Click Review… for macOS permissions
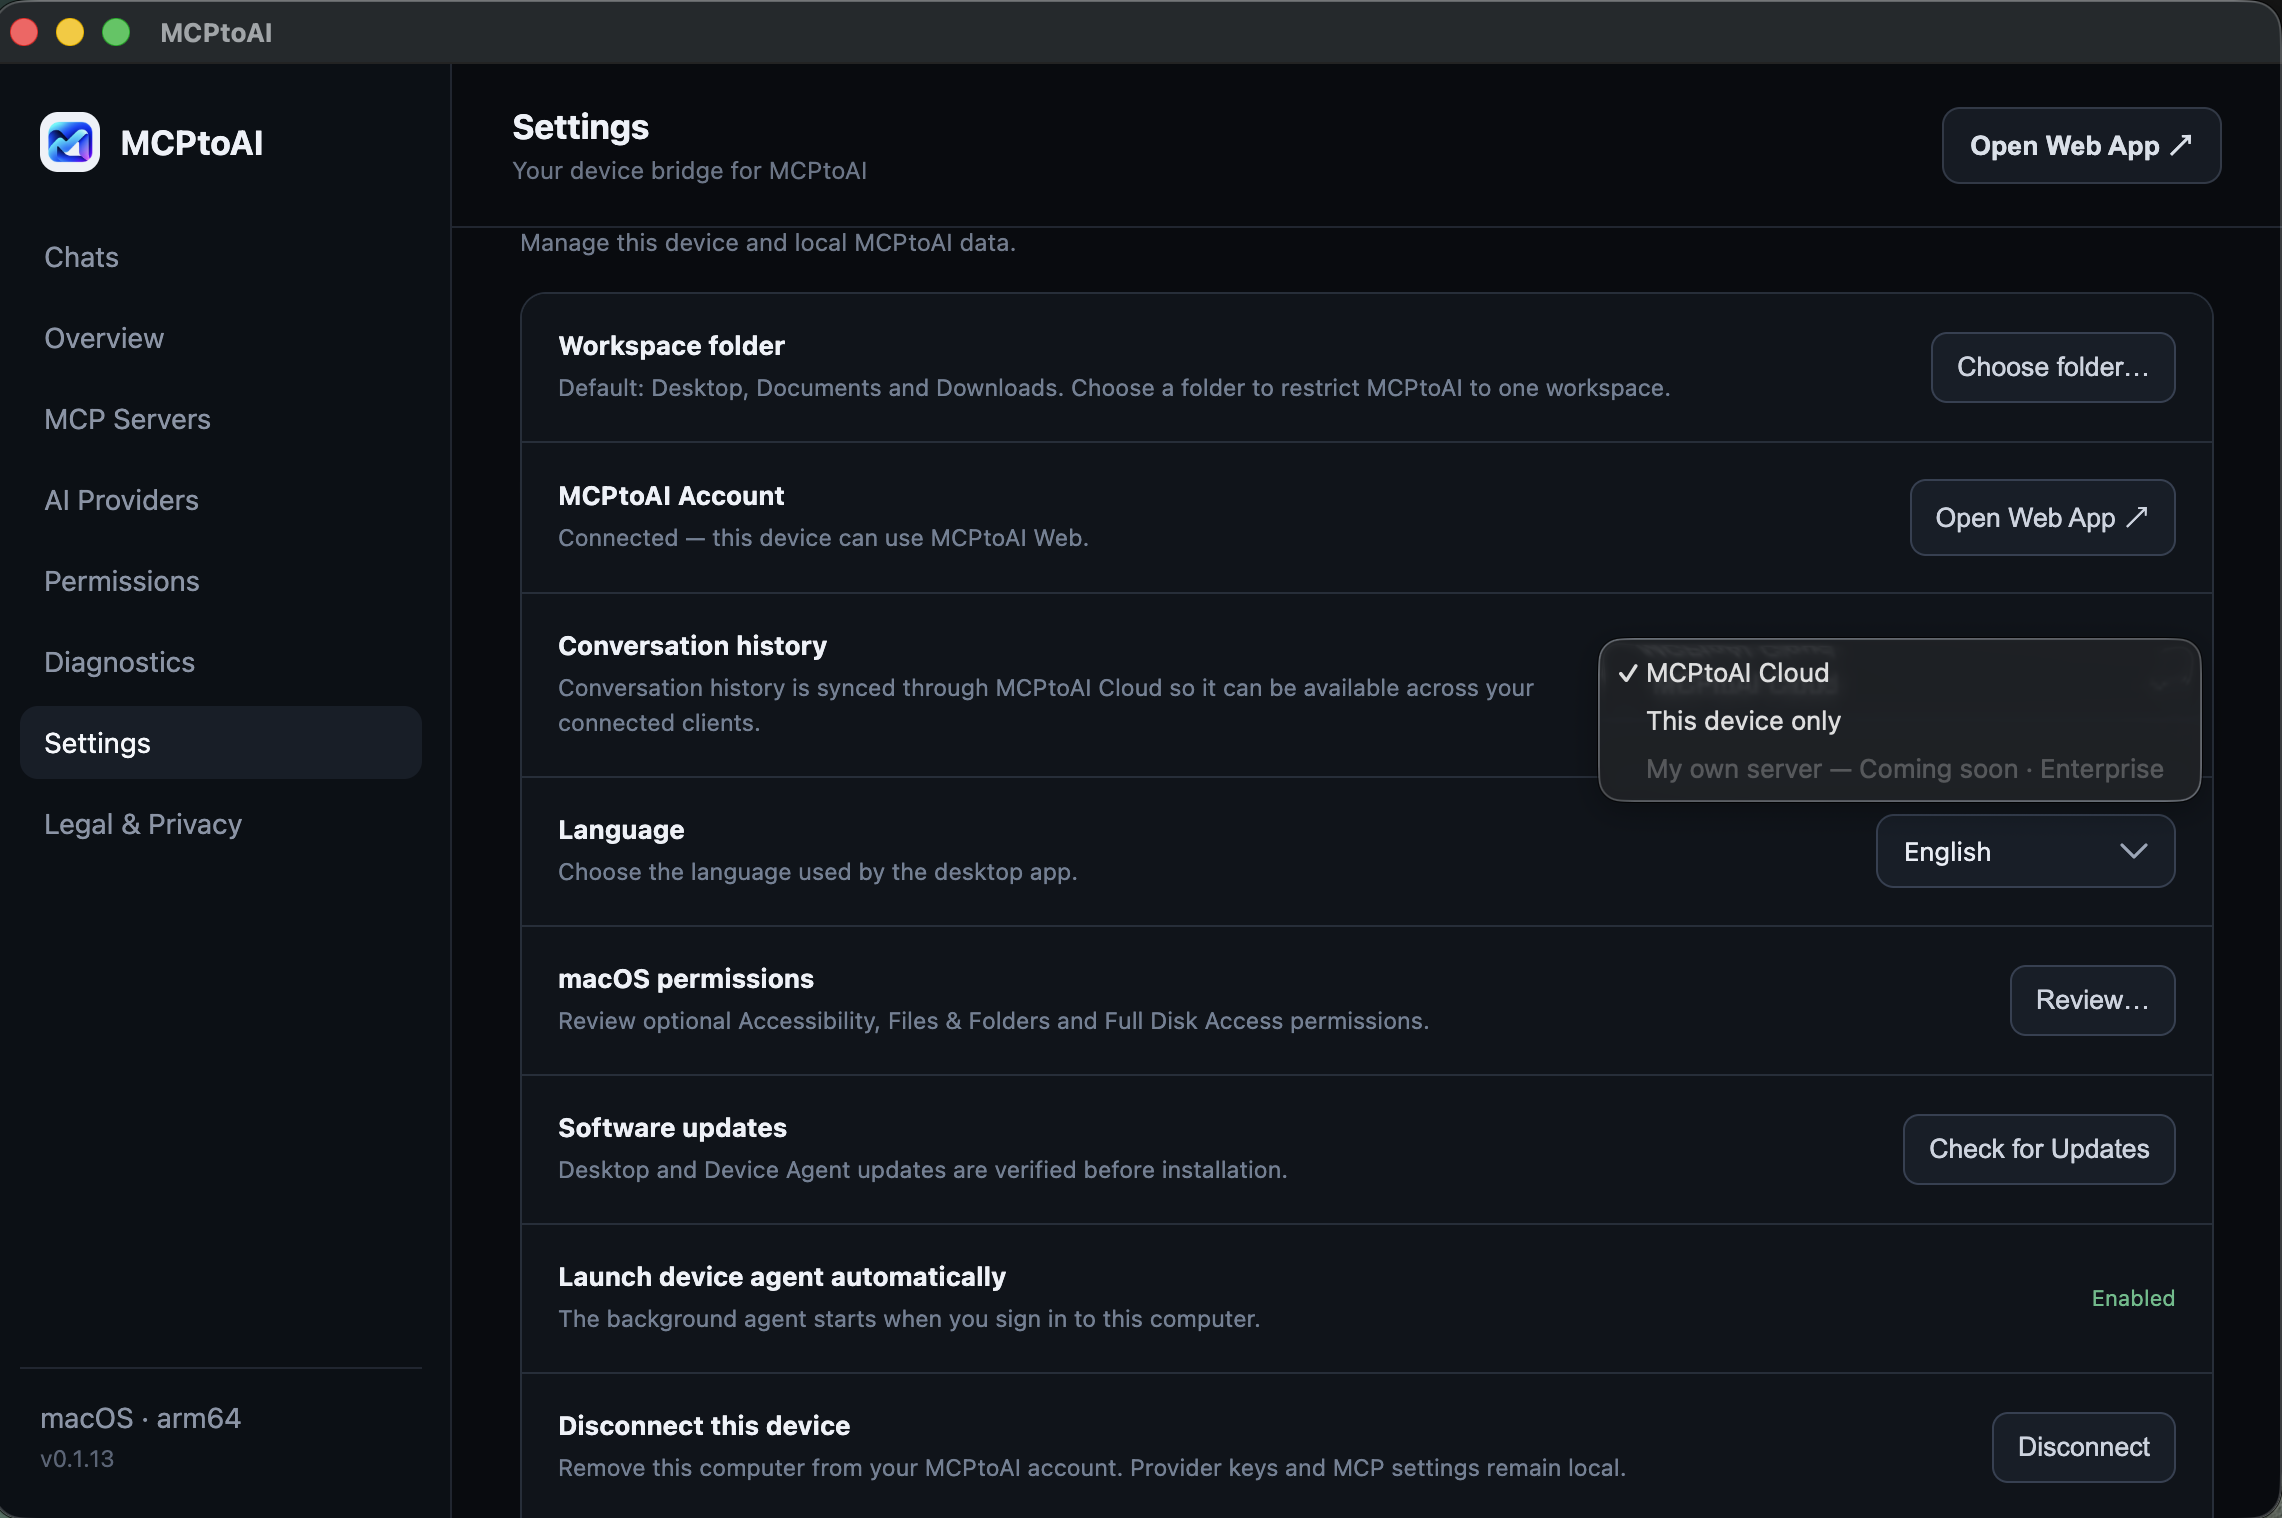The image size is (2282, 1518). (x=2092, y=1000)
